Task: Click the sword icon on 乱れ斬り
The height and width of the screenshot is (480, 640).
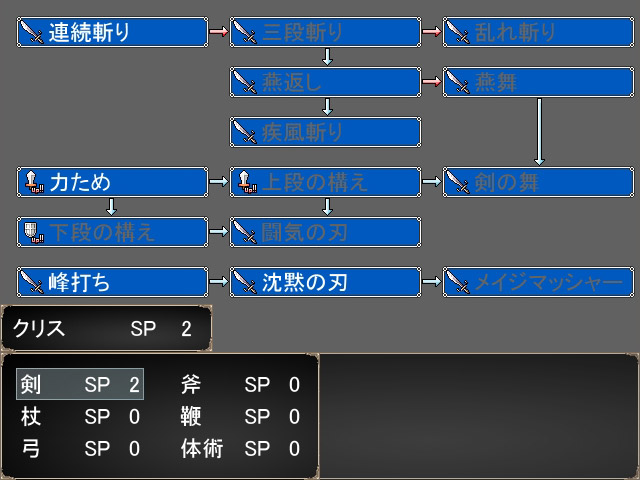Action: click(458, 32)
